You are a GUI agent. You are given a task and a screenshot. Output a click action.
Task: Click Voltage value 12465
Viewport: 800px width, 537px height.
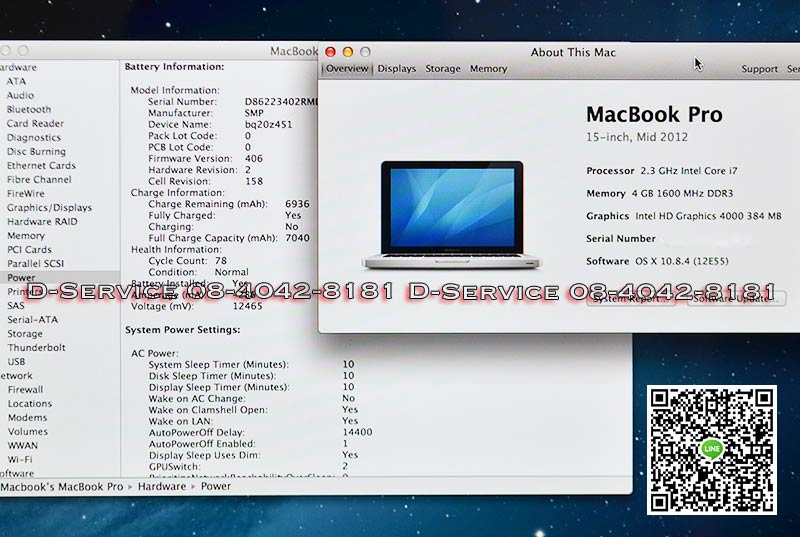247,306
